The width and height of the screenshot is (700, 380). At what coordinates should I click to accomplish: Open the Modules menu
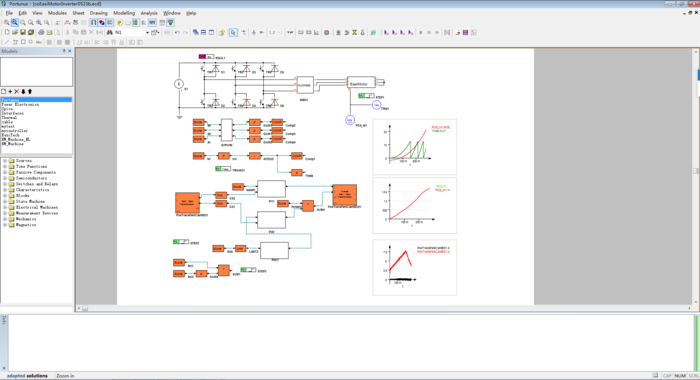57,13
